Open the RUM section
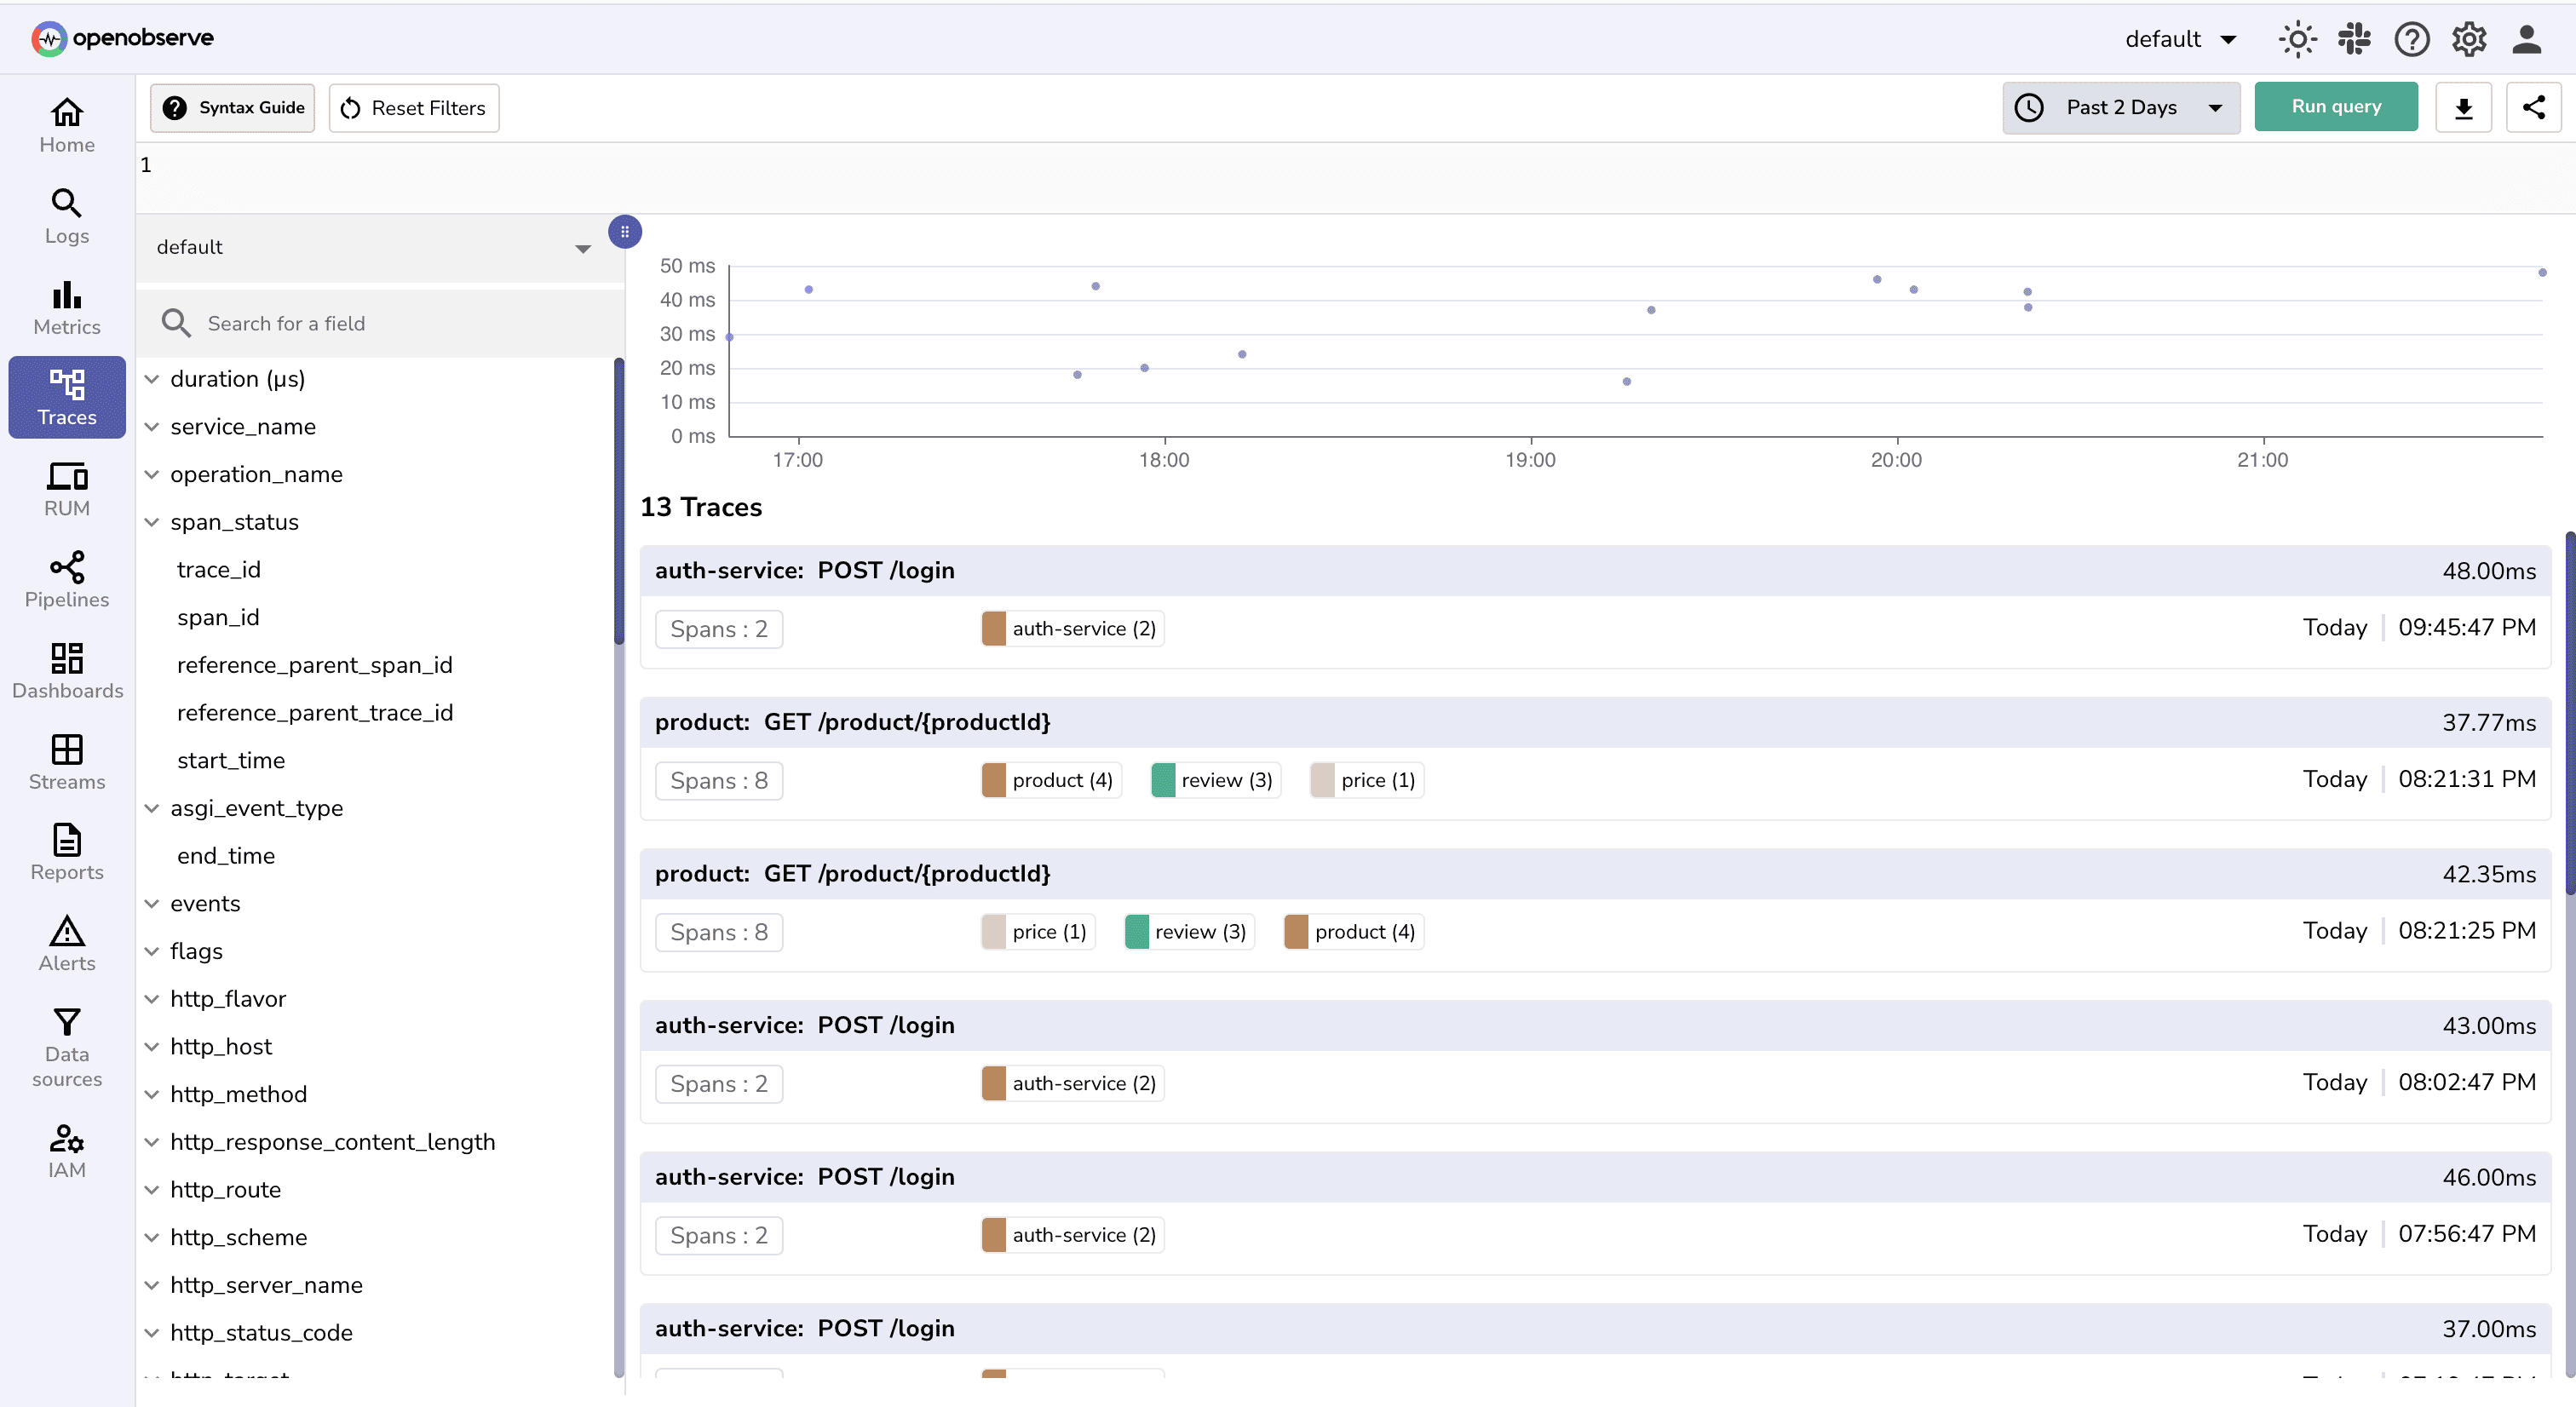 (x=66, y=488)
